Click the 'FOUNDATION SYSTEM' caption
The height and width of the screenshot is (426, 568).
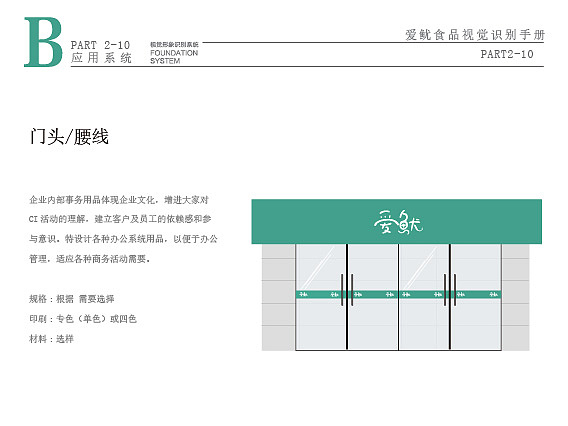pos(174,57)
